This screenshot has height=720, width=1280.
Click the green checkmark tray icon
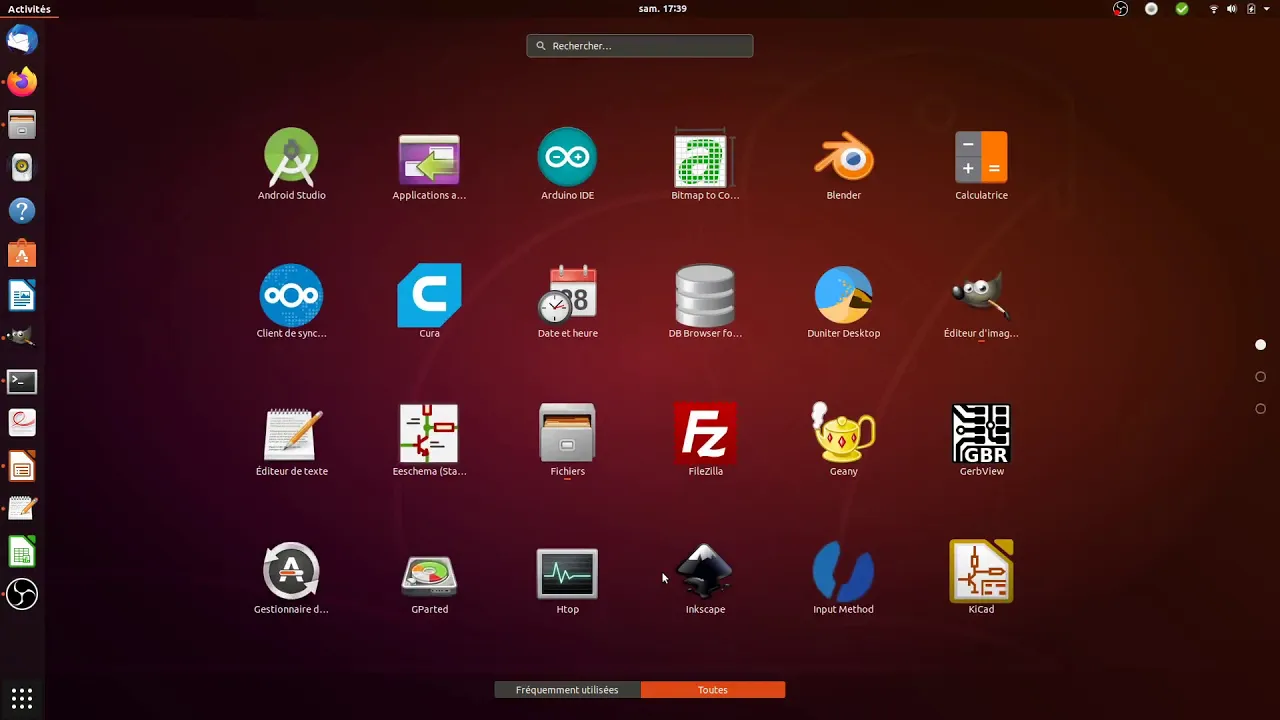click(1182, 9)
